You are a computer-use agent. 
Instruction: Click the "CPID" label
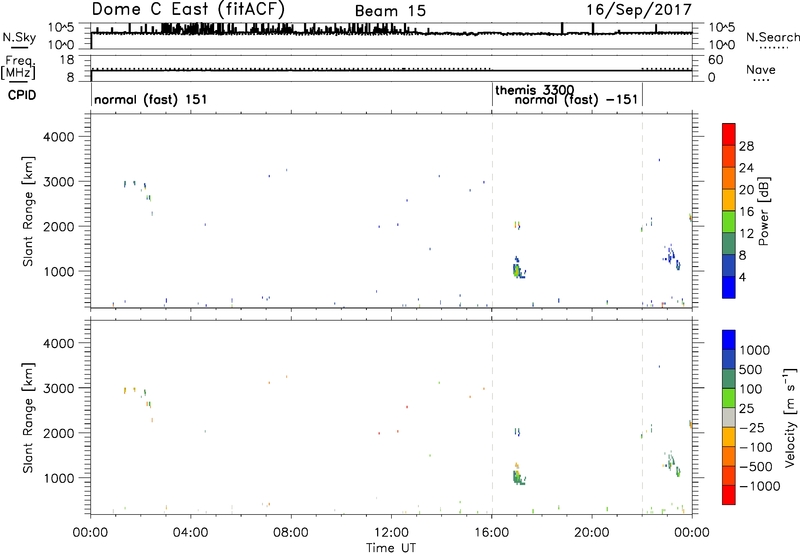point(22,95)
